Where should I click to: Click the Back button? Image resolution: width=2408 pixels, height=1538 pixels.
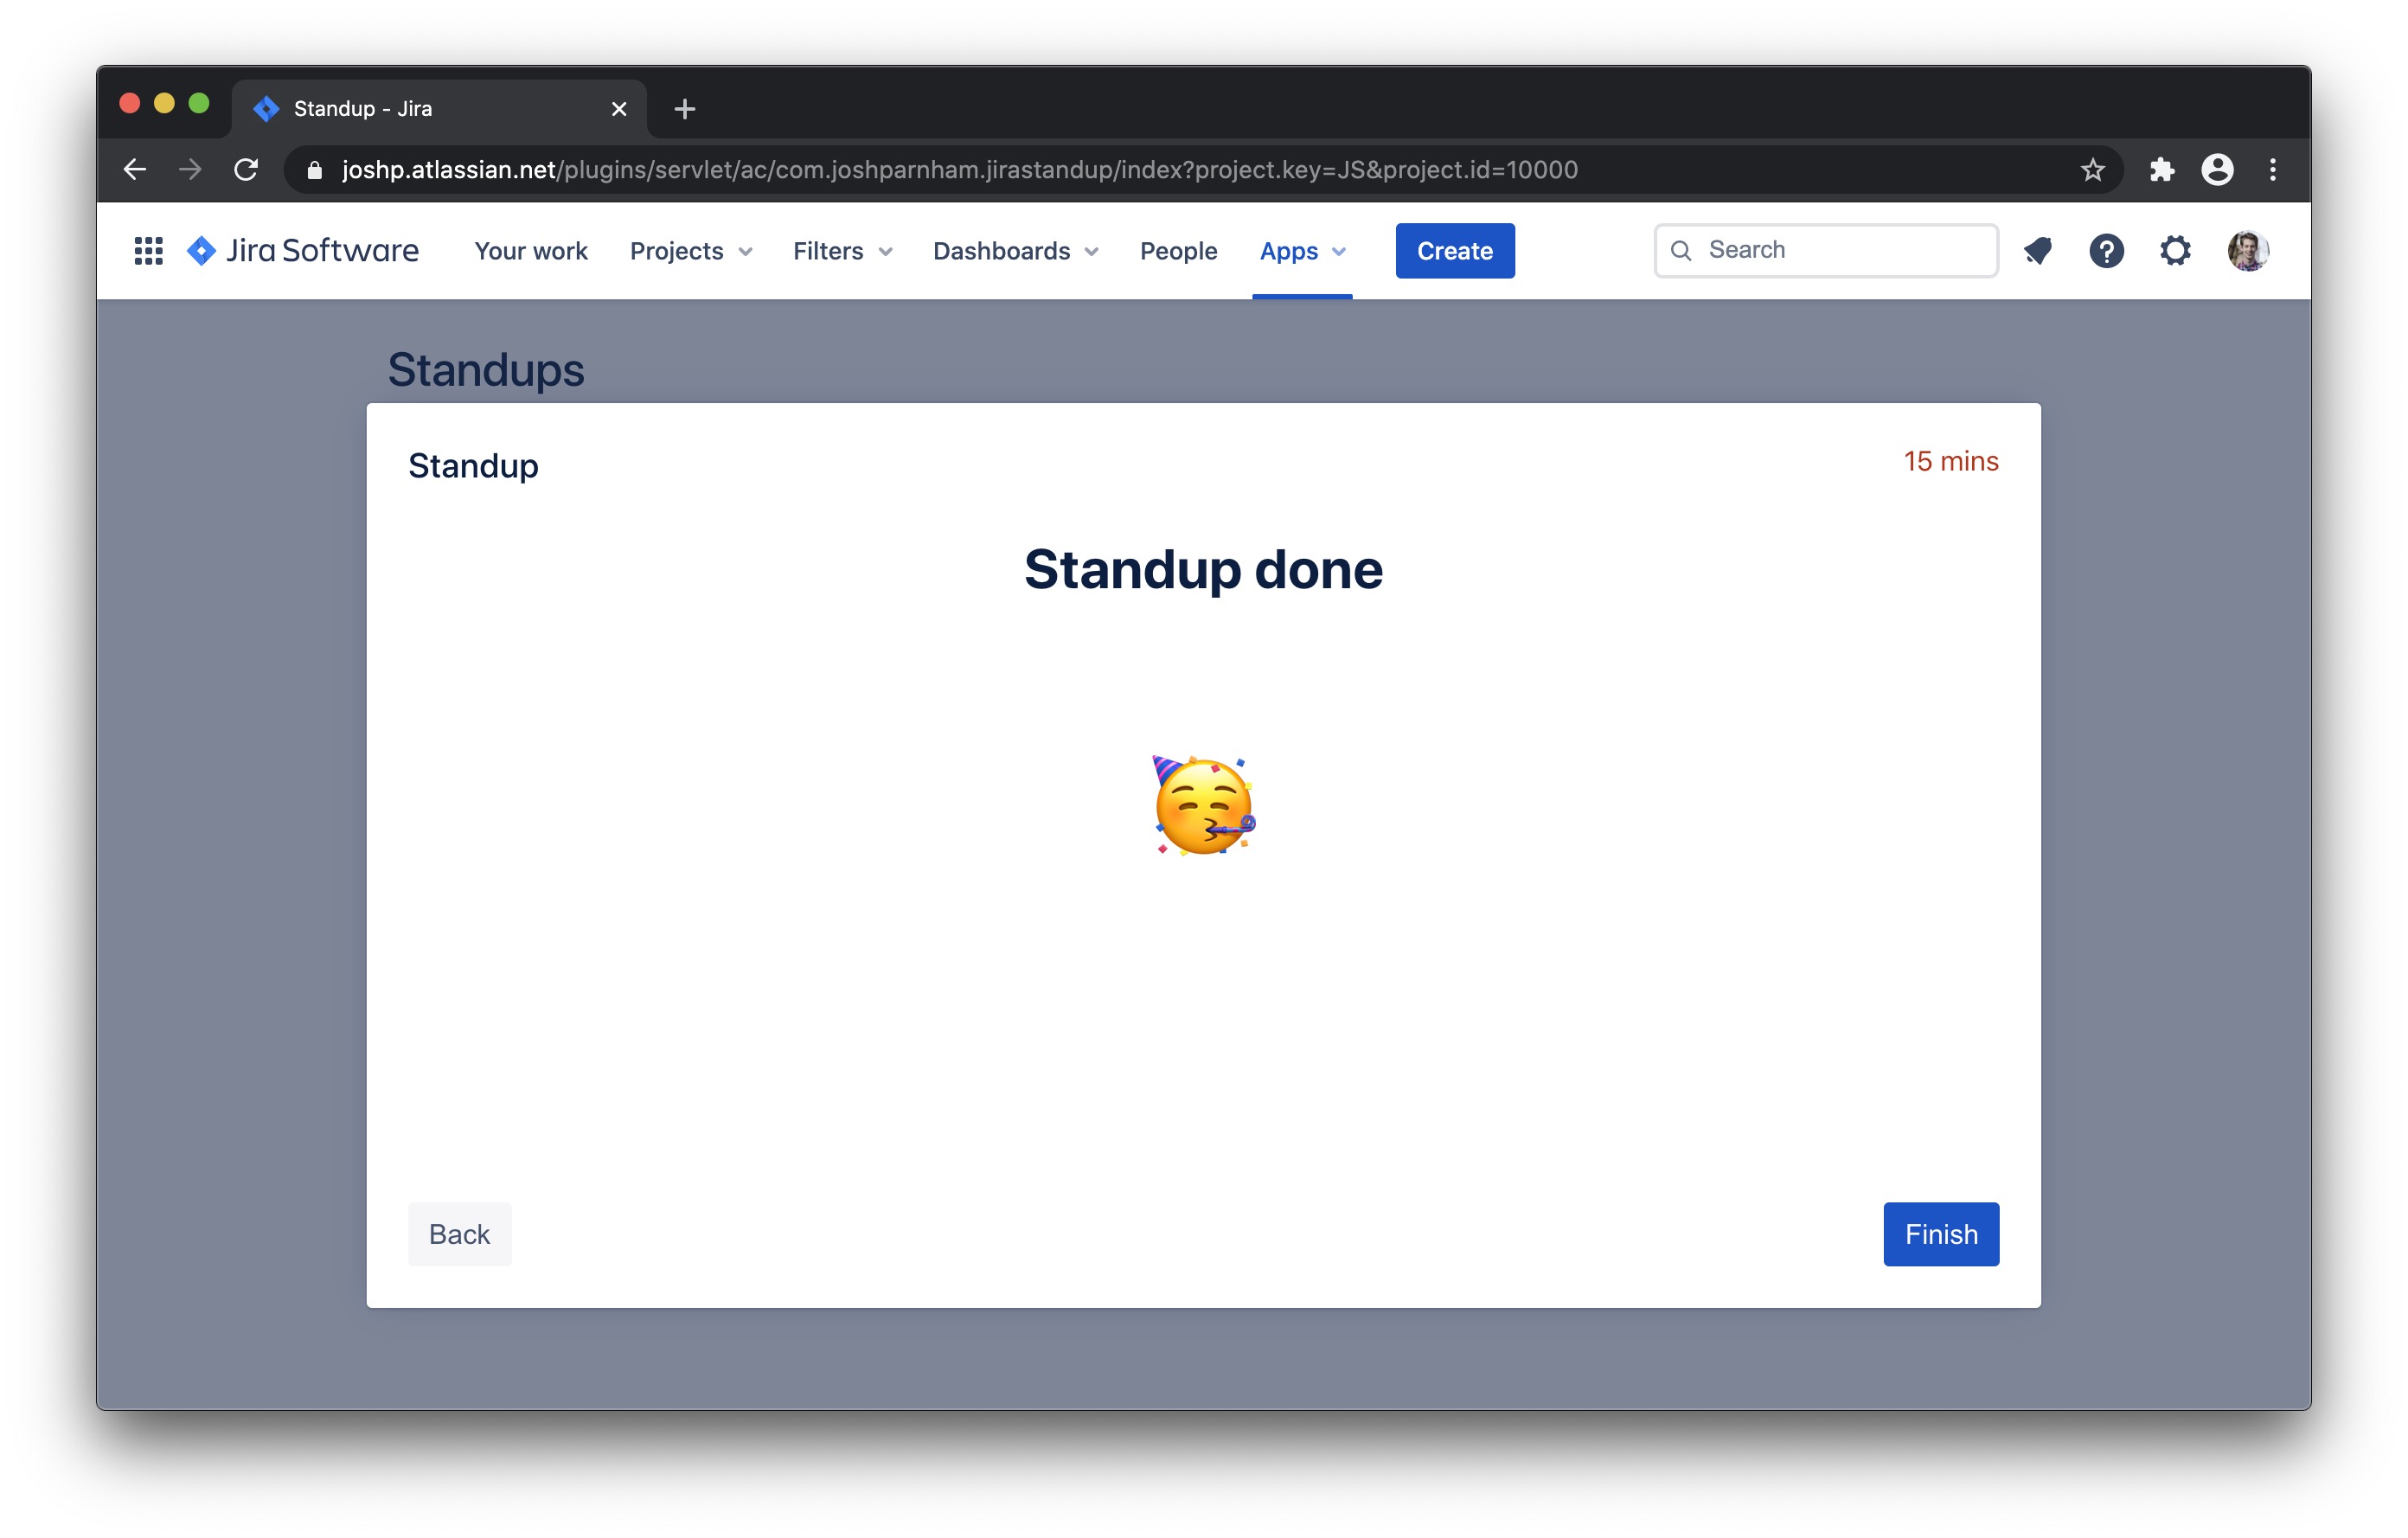tap(459, 1234)
